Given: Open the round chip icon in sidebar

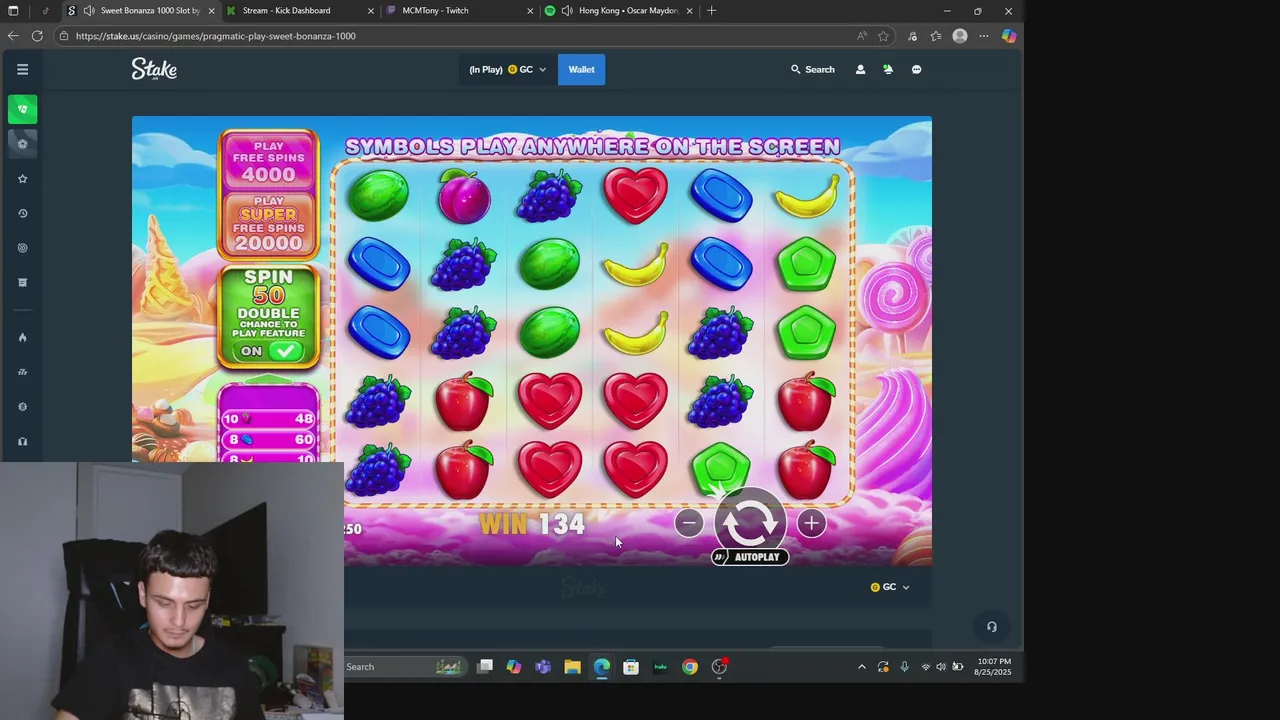Looking at the screenshot, I should pos(22,406).
